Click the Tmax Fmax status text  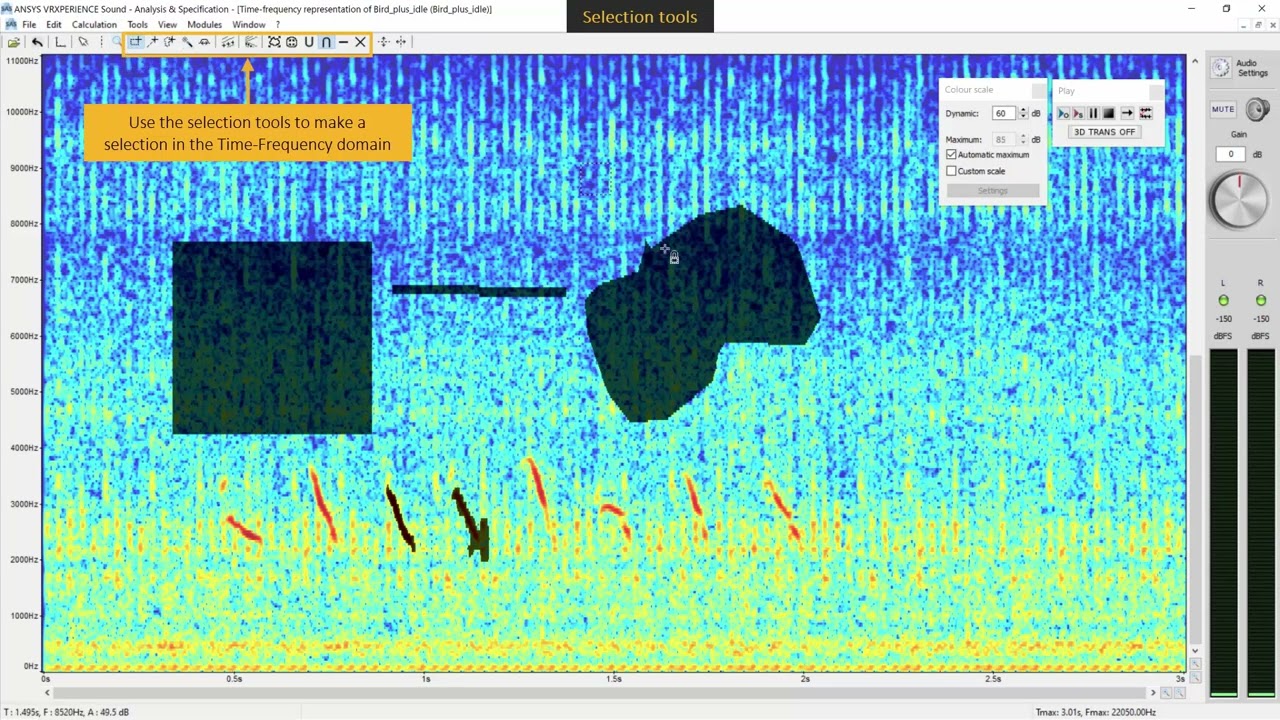[x=1095, y=712]
